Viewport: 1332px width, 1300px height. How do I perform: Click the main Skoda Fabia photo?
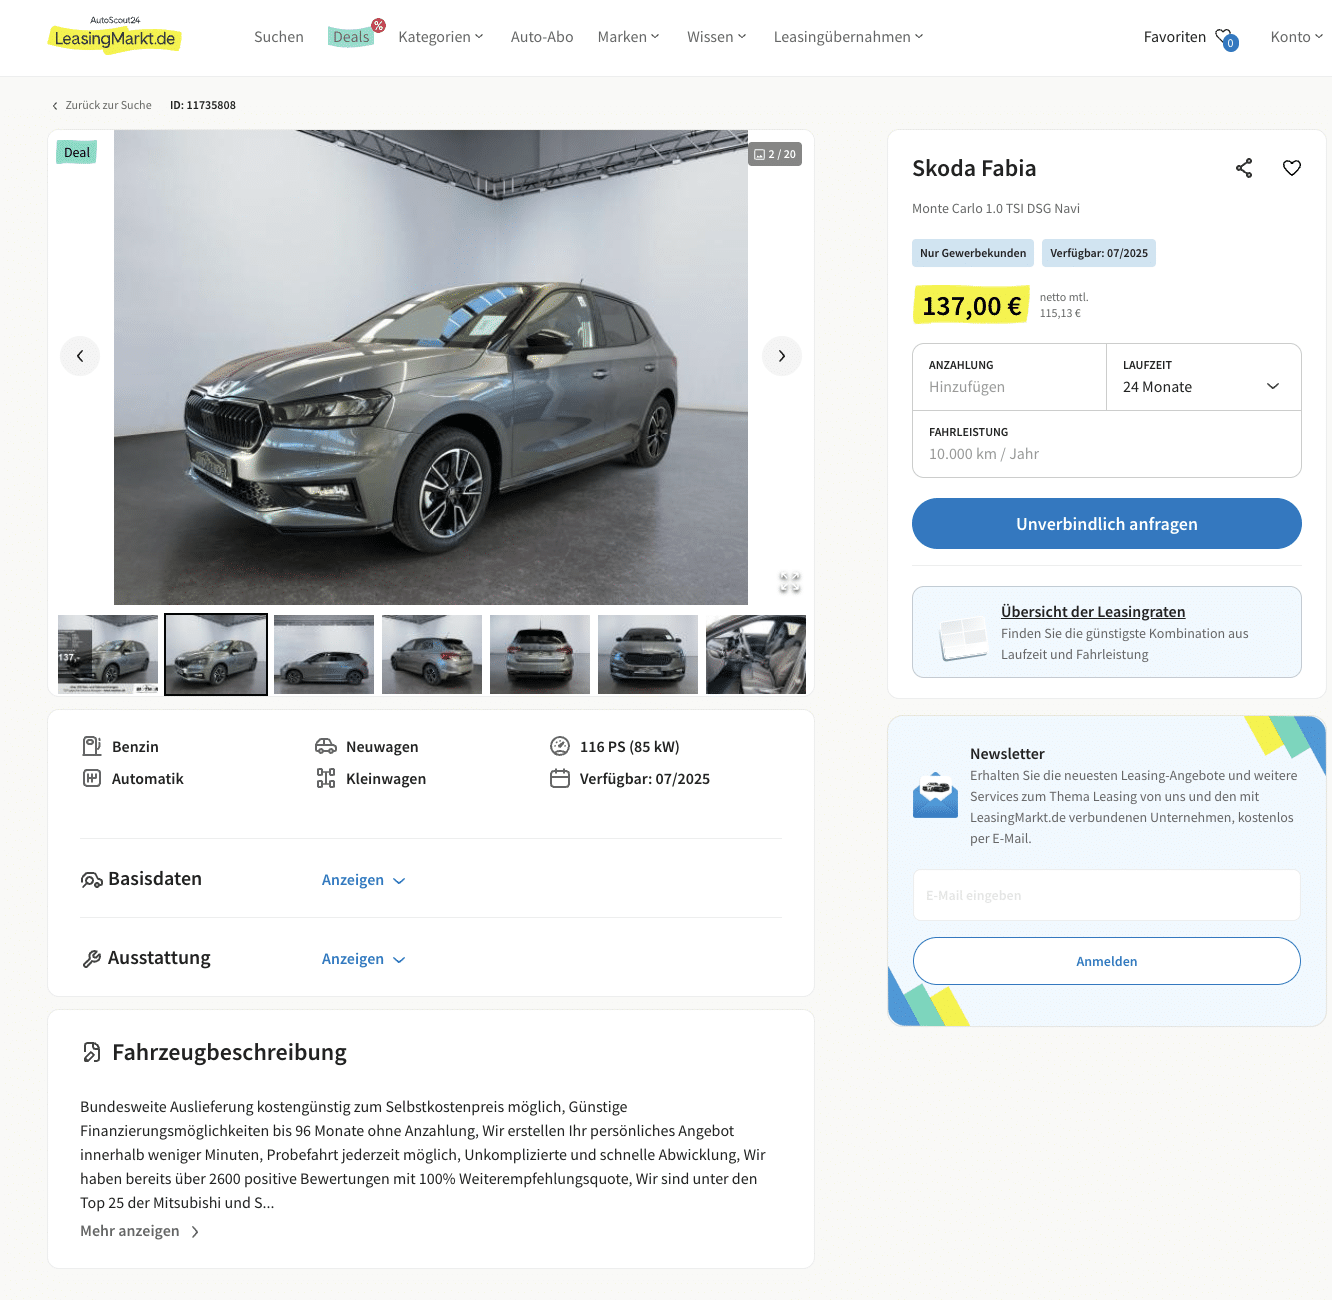tap(431, 367)
